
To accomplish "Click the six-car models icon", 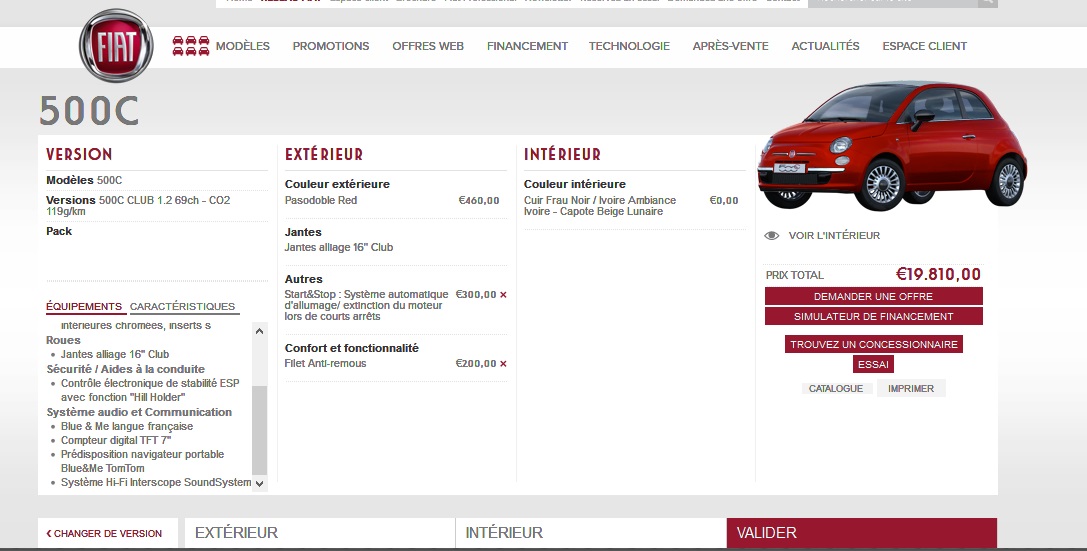I will point(191,46).
